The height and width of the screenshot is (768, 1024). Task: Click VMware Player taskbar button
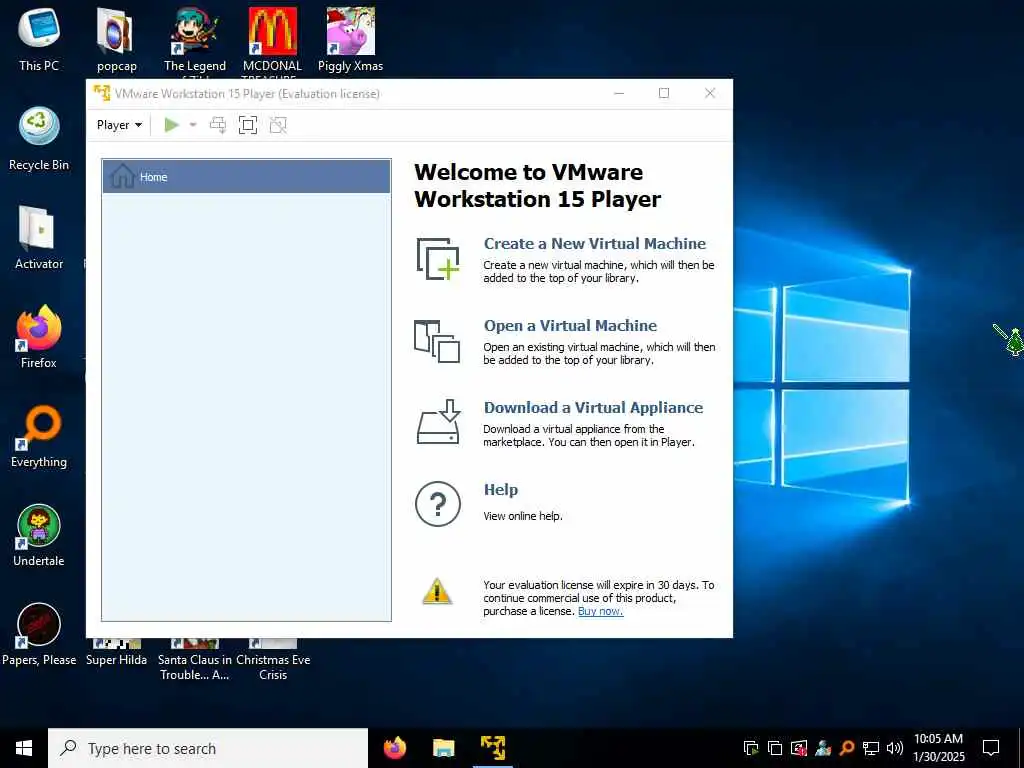492,748
